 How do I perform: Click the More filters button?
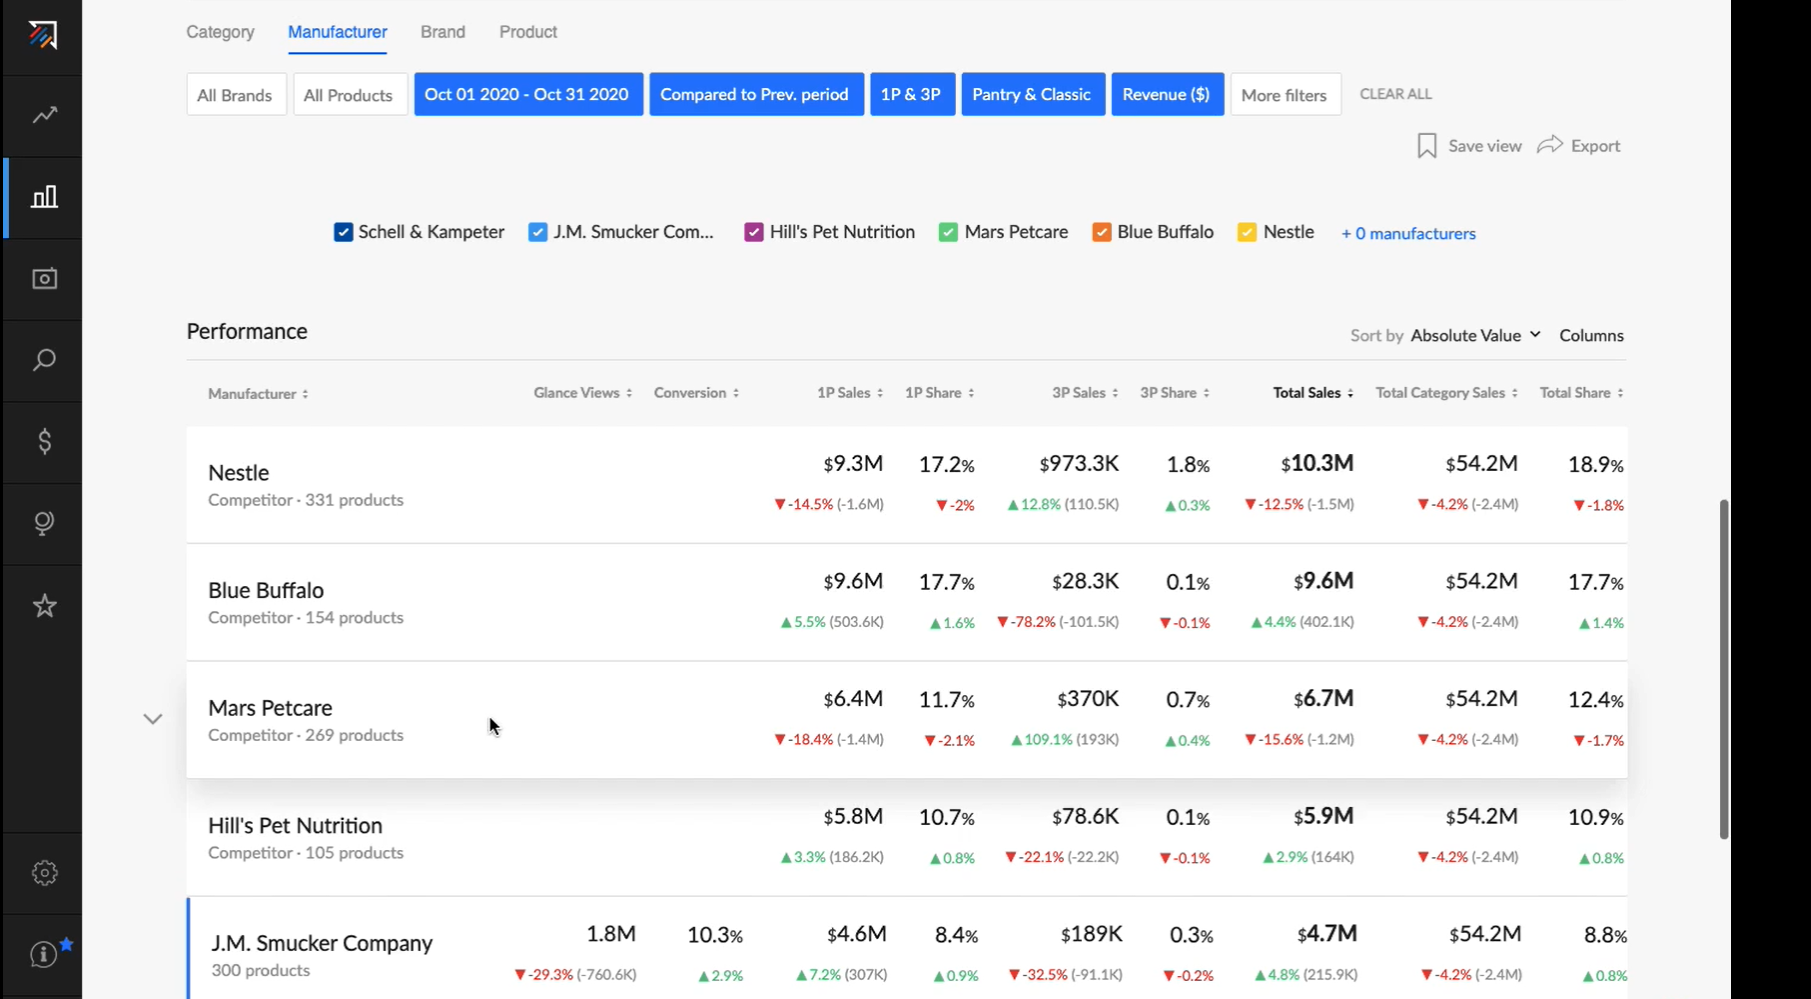tap(1284, 95)
